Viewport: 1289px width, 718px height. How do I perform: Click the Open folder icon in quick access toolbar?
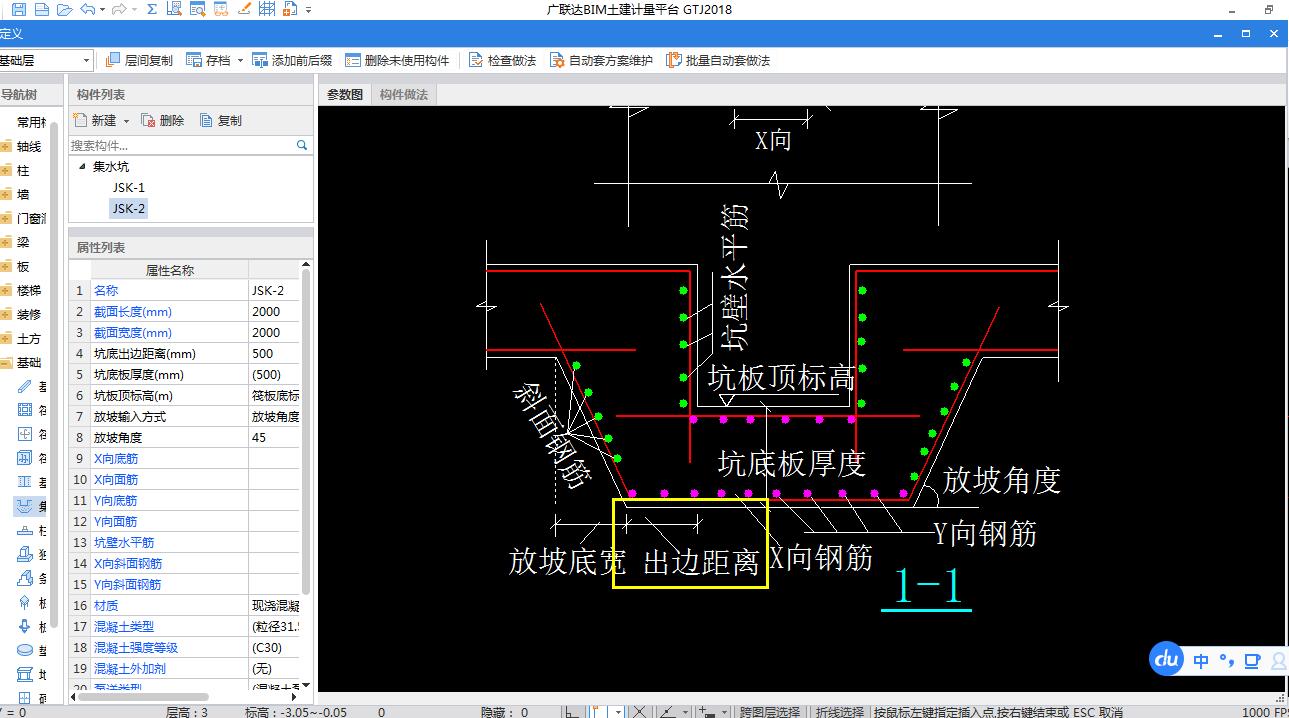(64, 9)
